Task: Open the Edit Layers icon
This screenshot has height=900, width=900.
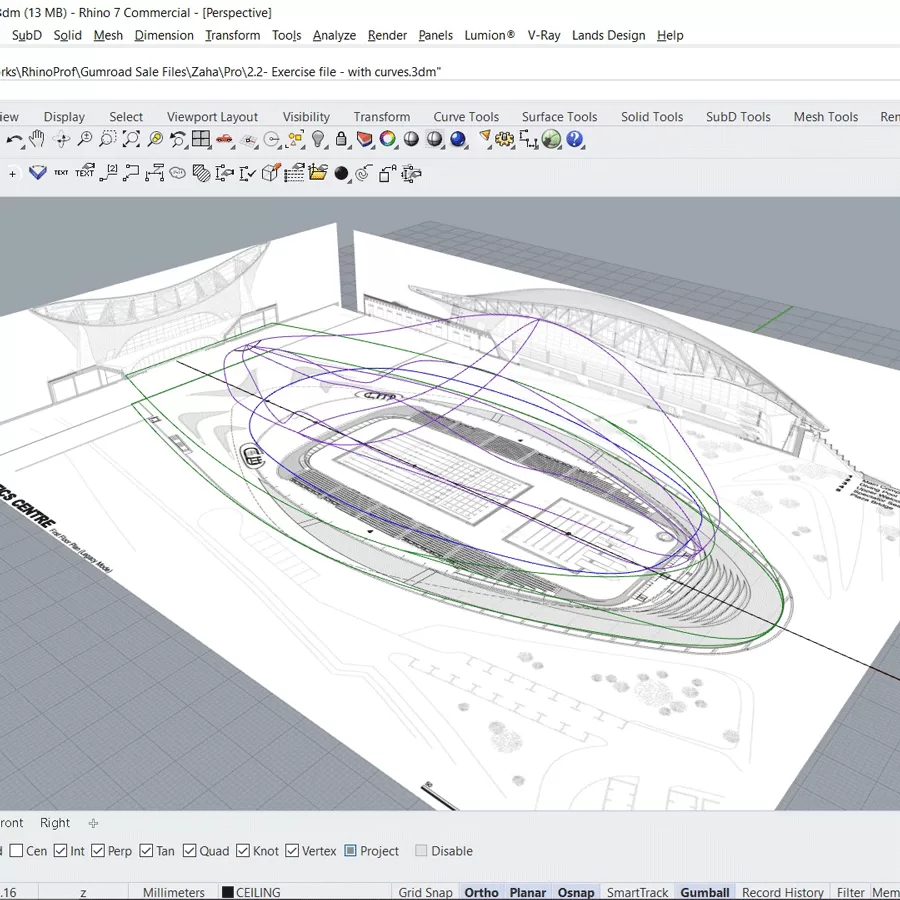Action: click(364, 139)
